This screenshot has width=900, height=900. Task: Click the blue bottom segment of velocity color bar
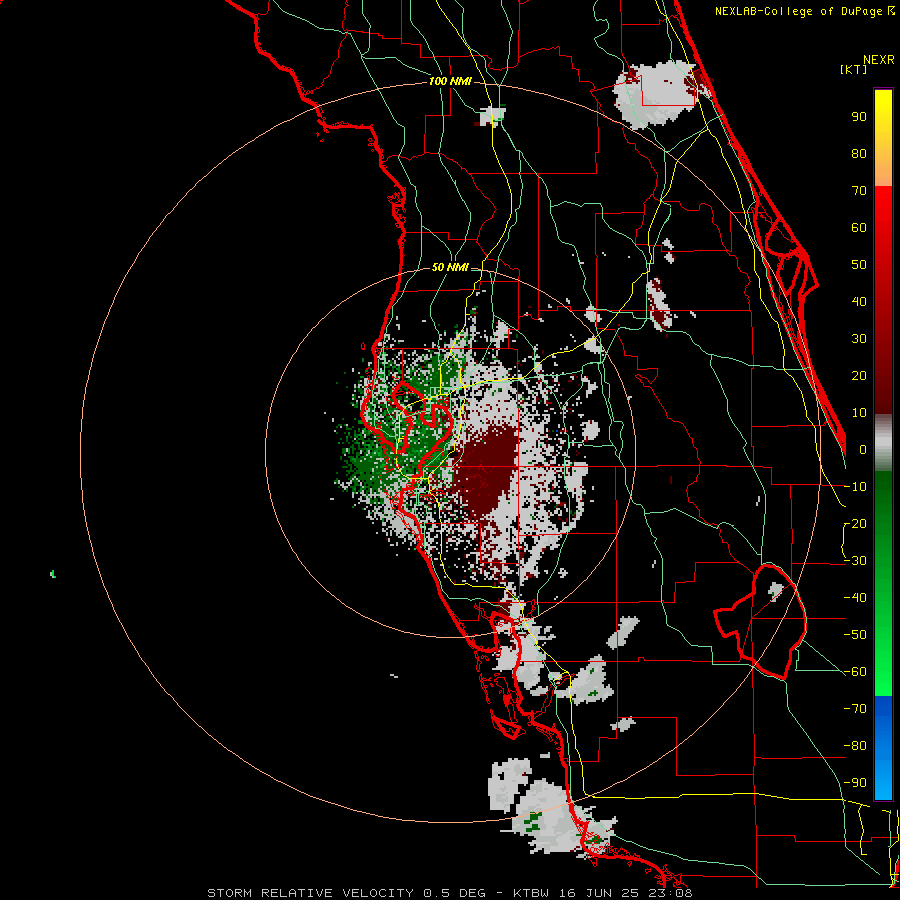click(x=883, y=748)
